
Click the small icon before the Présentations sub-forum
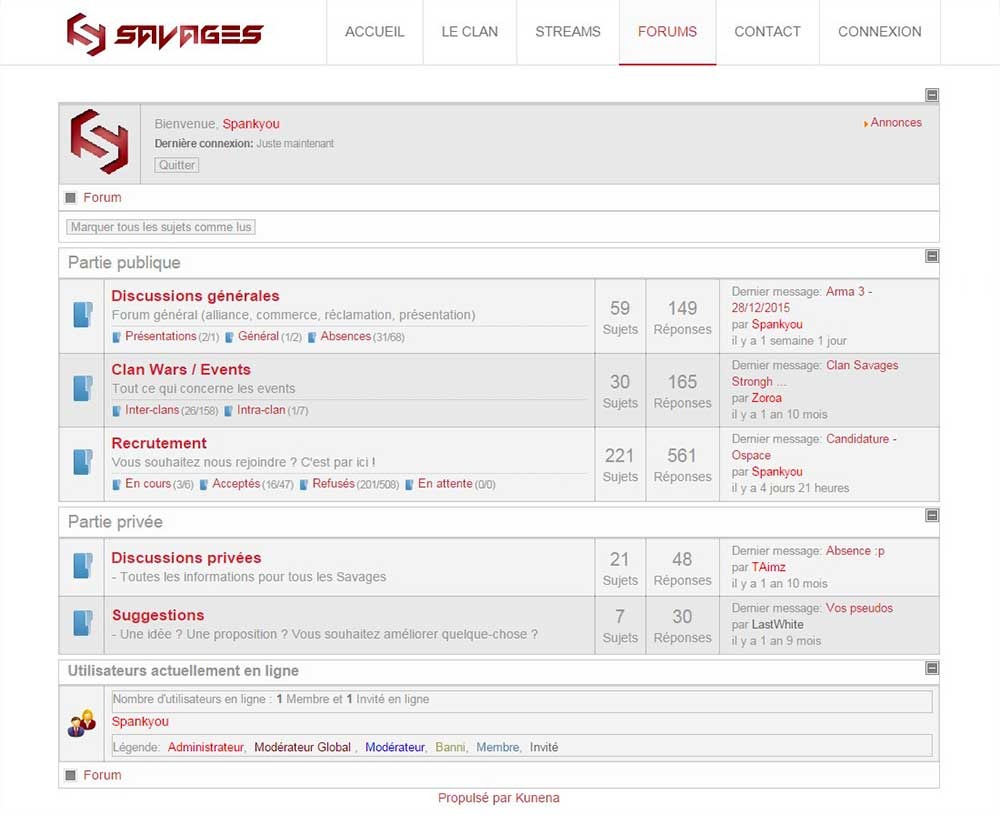tap(116, 337)
